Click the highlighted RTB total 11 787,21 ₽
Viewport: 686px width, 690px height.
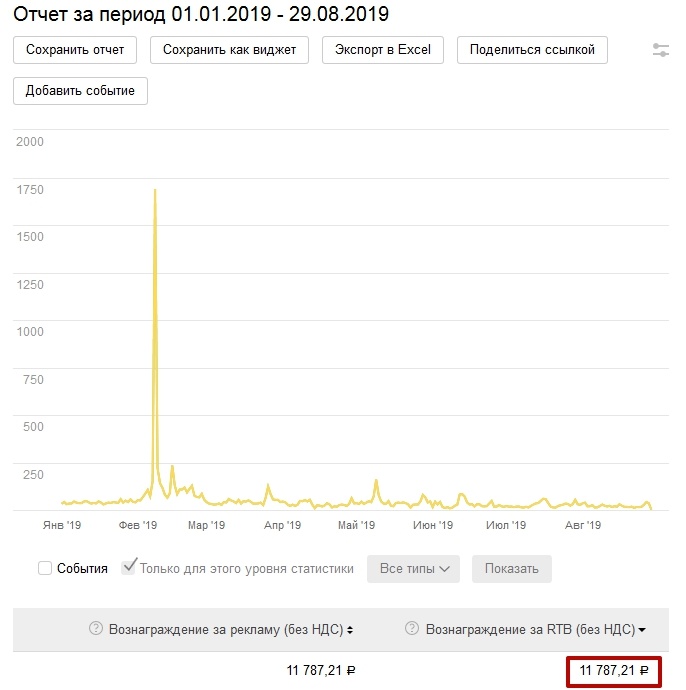point(614,671)
